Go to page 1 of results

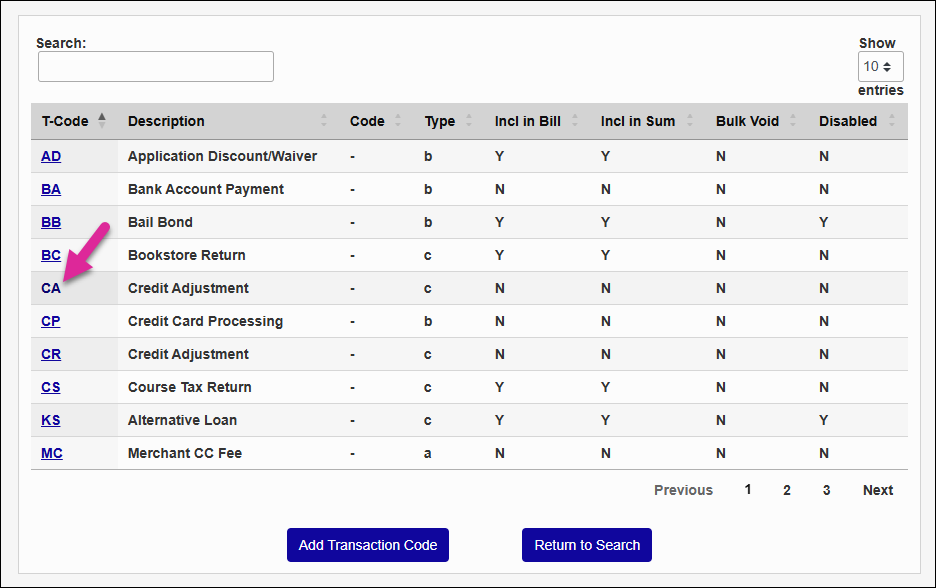[x=748, y=490]
